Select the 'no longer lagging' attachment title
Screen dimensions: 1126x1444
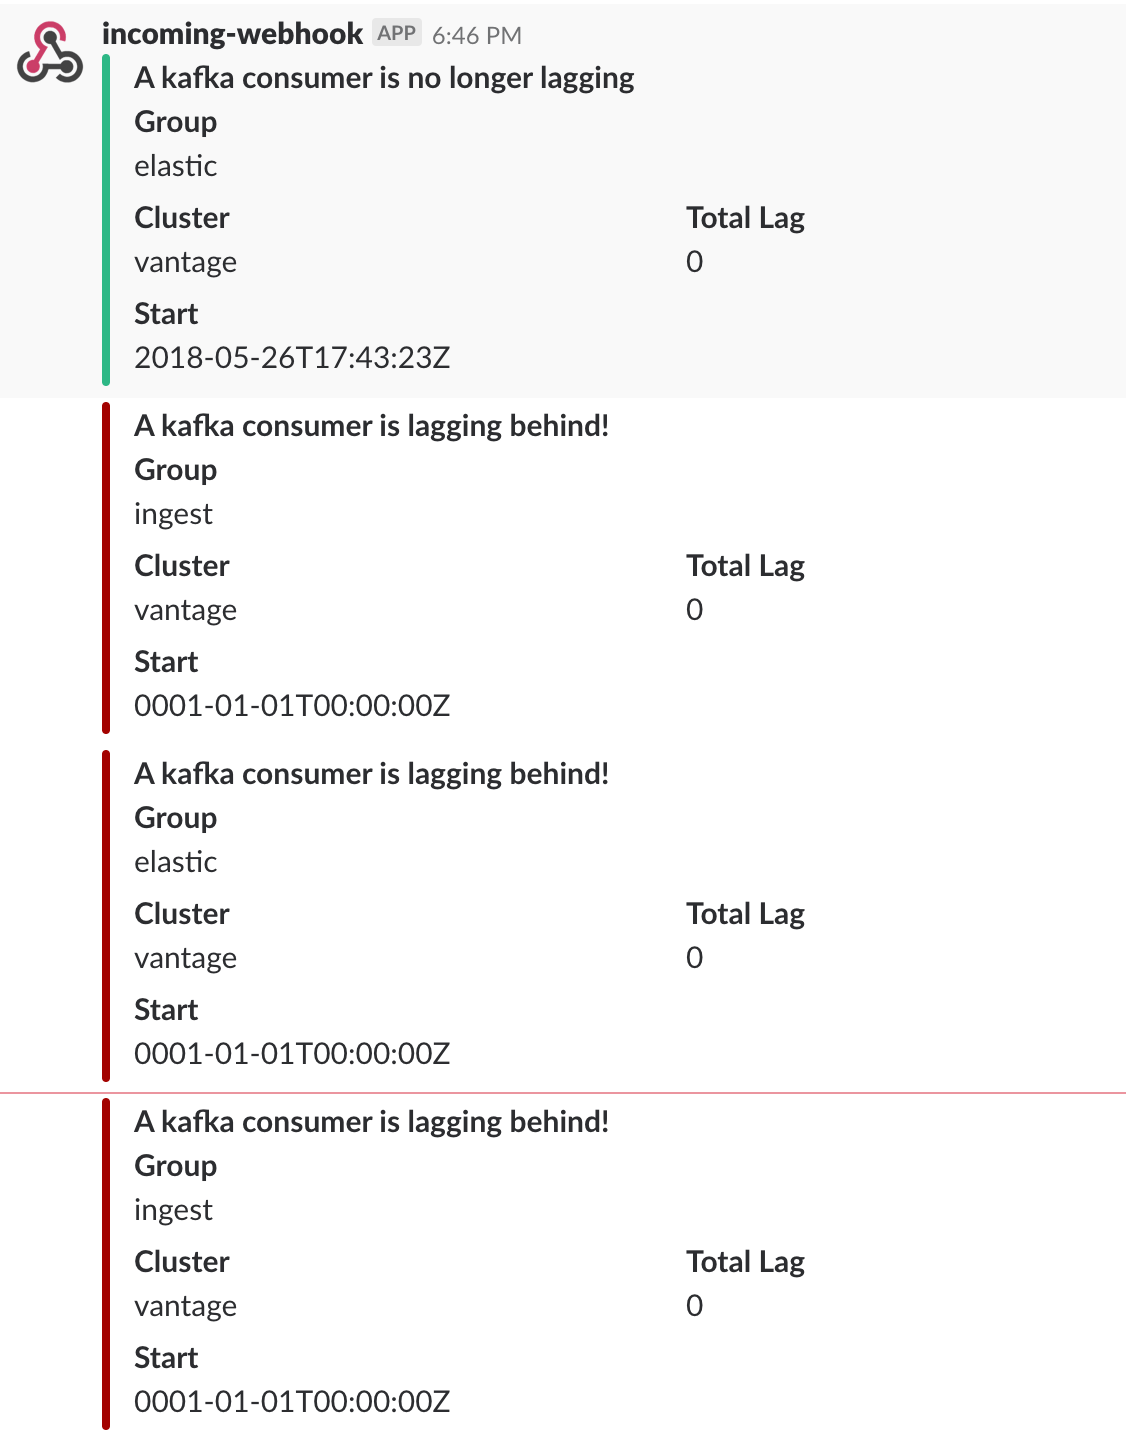coord(384,78)
